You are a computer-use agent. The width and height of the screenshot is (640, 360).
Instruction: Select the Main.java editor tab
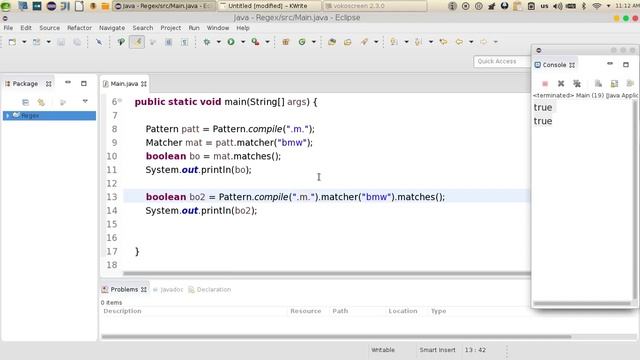[x=124, y=84]
